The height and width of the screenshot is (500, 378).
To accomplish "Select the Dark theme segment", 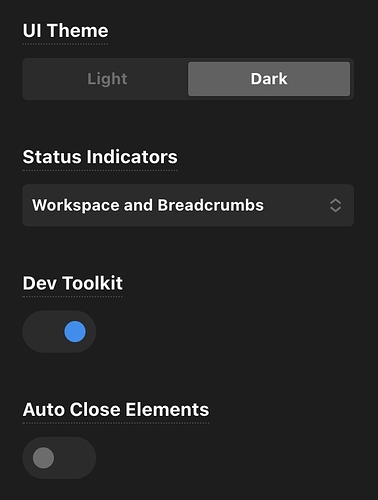I will click(x=269, y=79).
